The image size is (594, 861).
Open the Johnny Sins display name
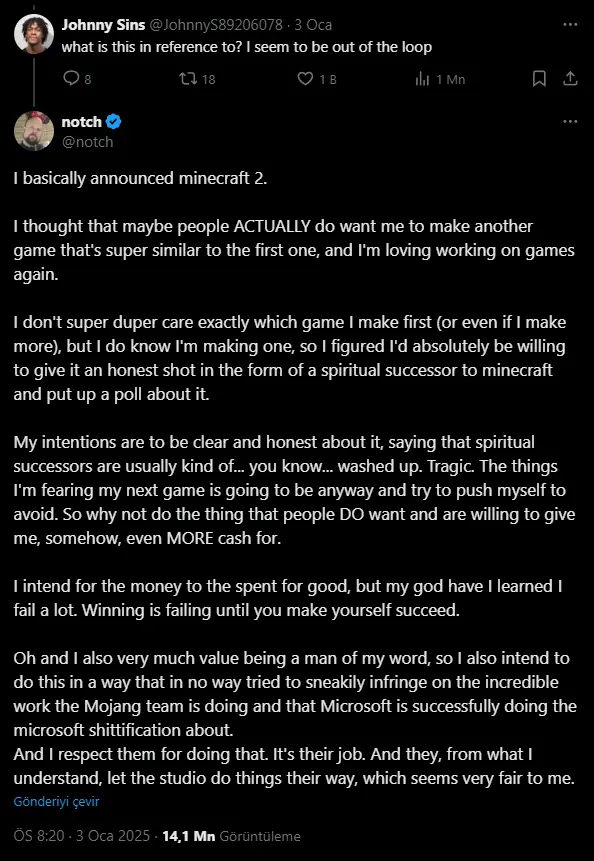[103, 25]
